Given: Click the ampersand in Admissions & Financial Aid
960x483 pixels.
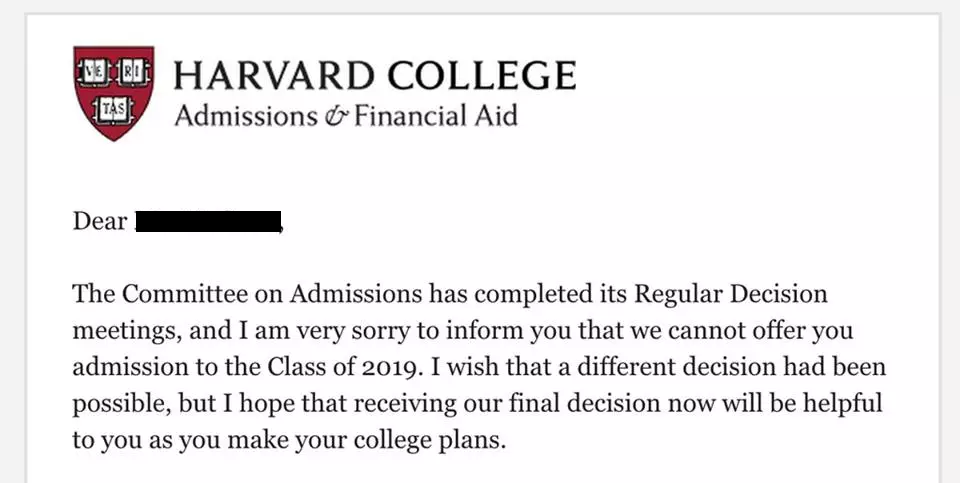Looking at the screenshot, I should point(336,116).
